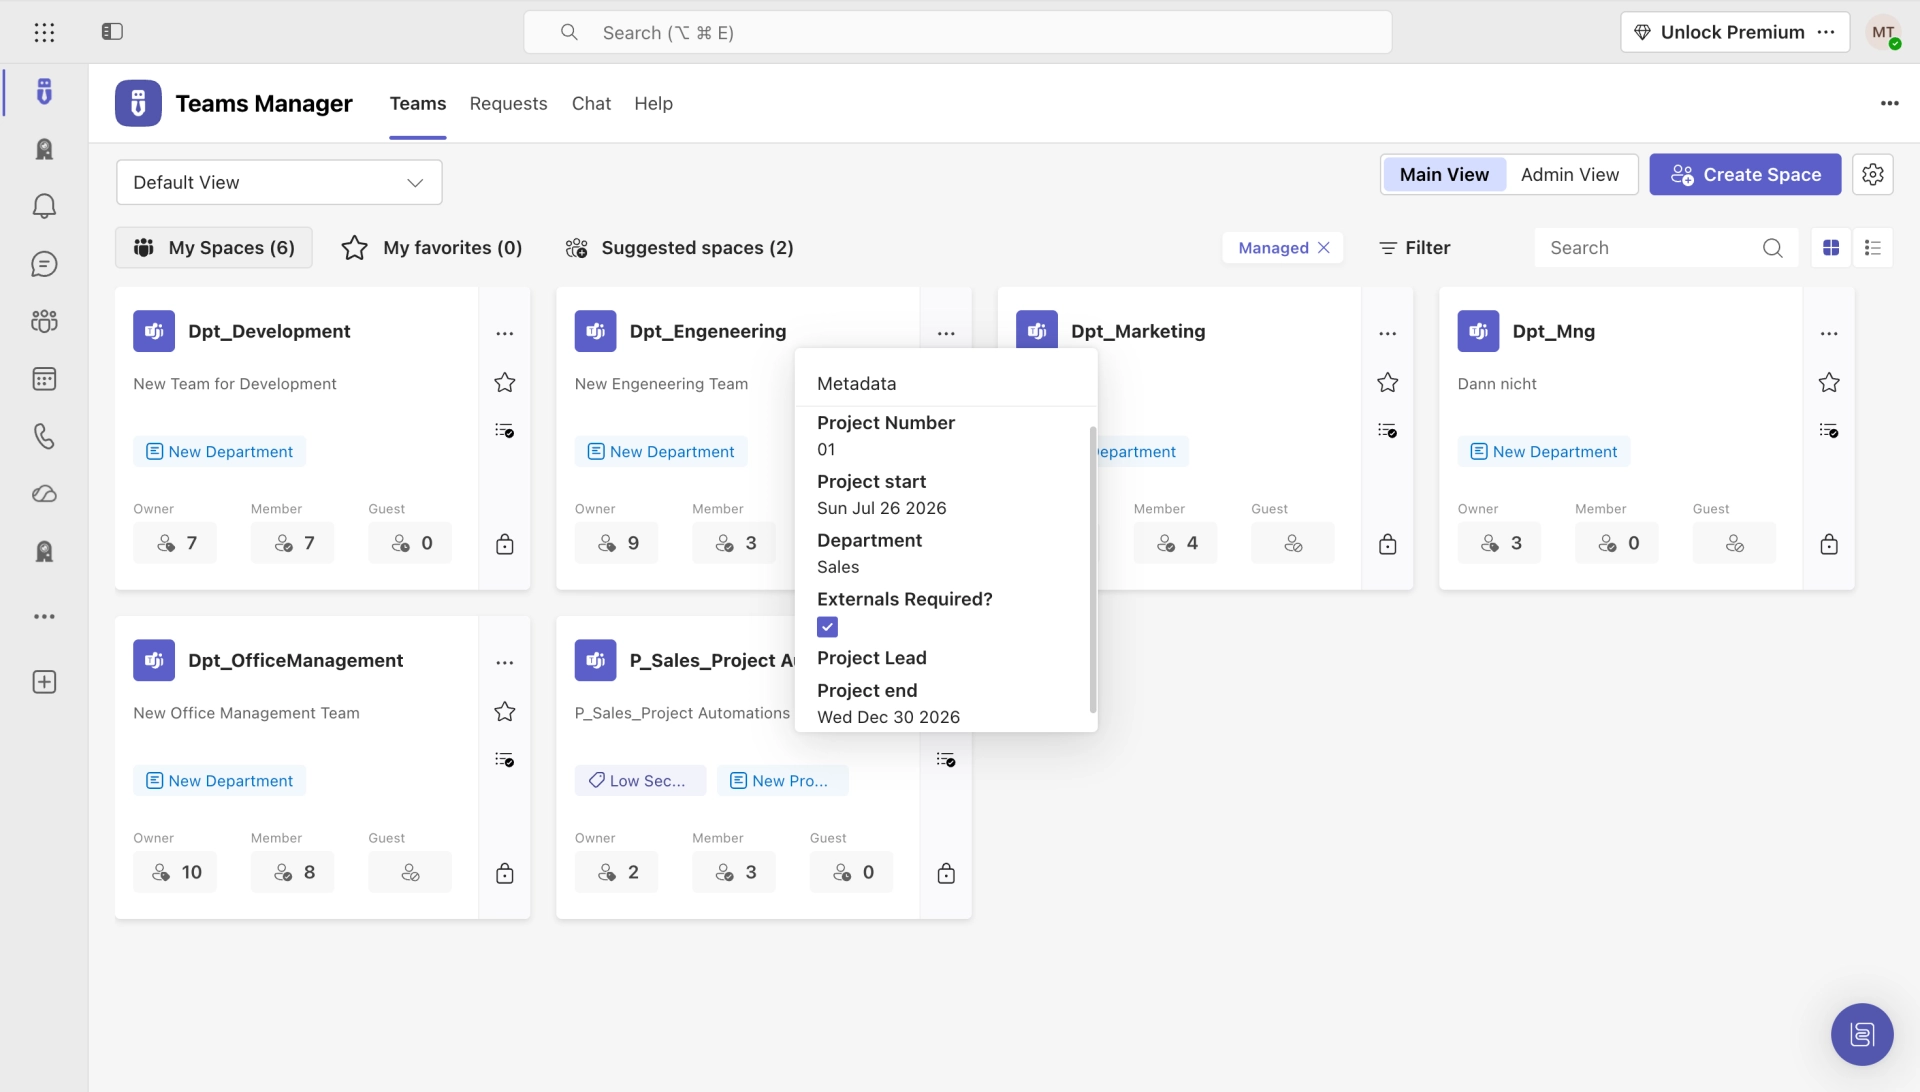
Task: Select My Spaces (6) tab
Action: 214,248
